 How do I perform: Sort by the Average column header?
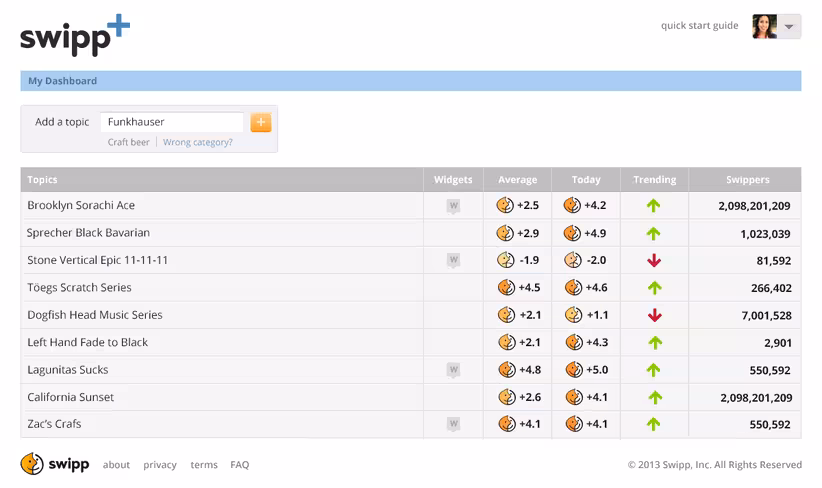pyautogui.click(x=517, y=179)
